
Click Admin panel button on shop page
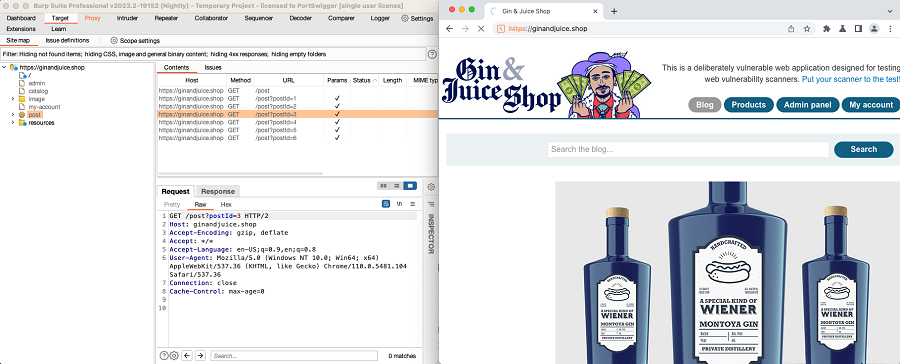point(808,105)
